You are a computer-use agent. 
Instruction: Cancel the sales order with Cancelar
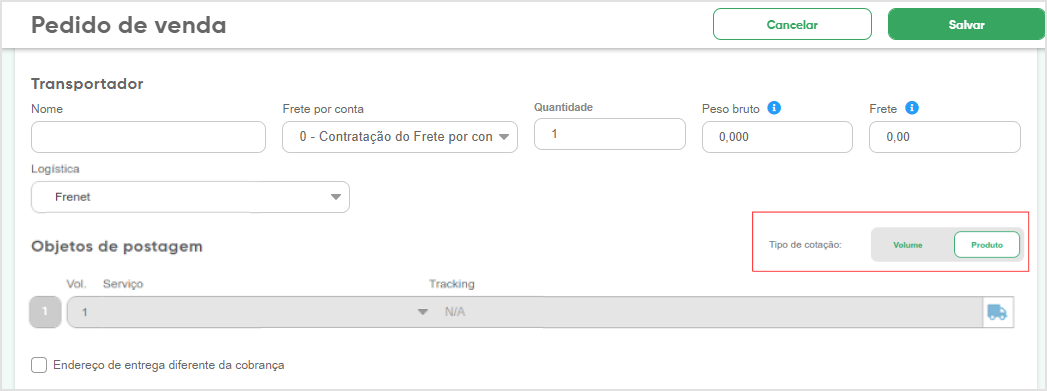pos(792,25)
